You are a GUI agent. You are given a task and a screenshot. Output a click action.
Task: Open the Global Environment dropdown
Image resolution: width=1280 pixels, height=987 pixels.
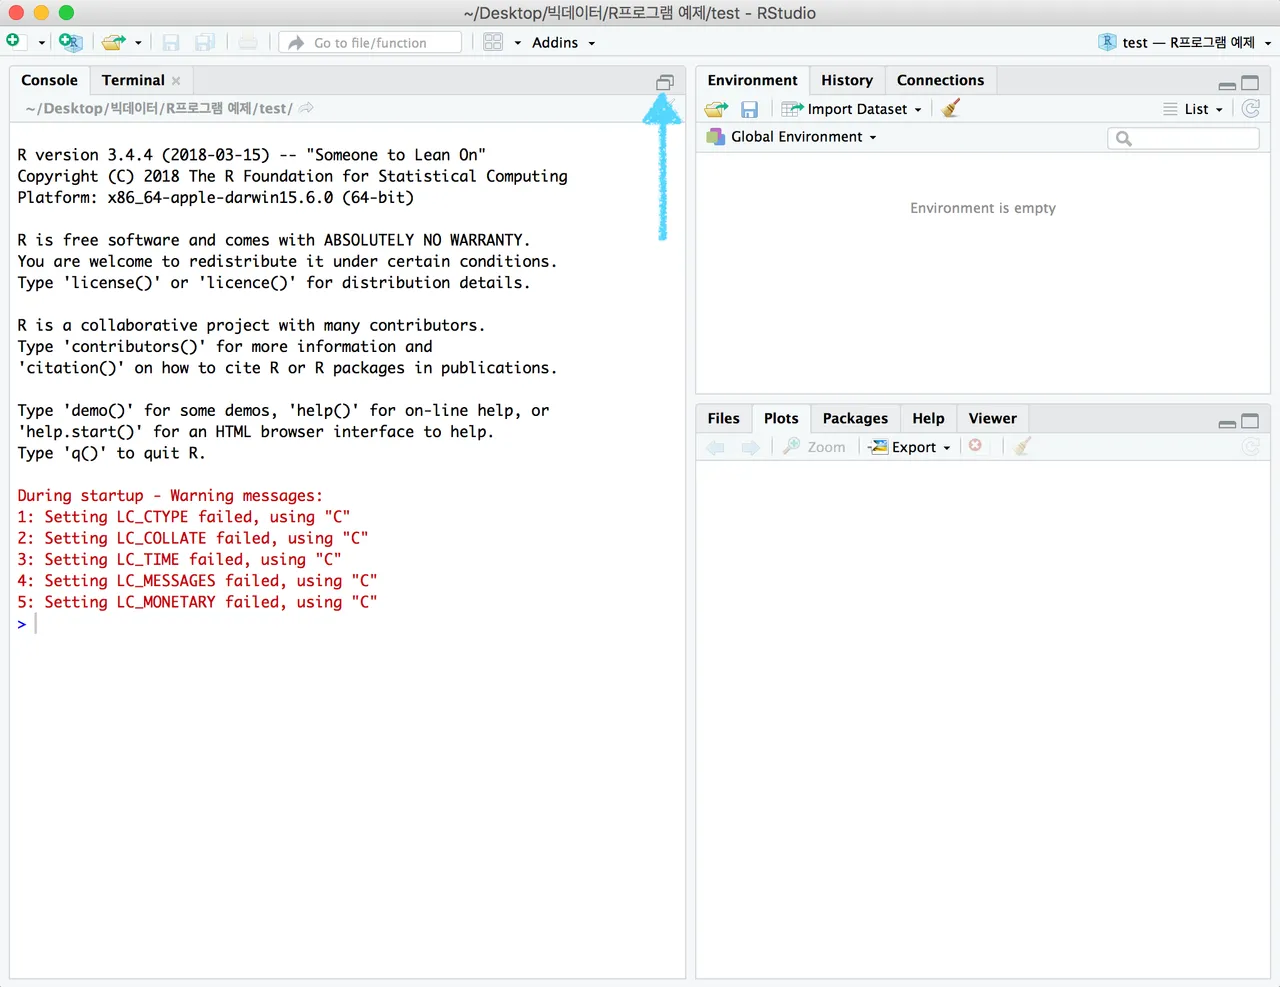coord(791,137)
